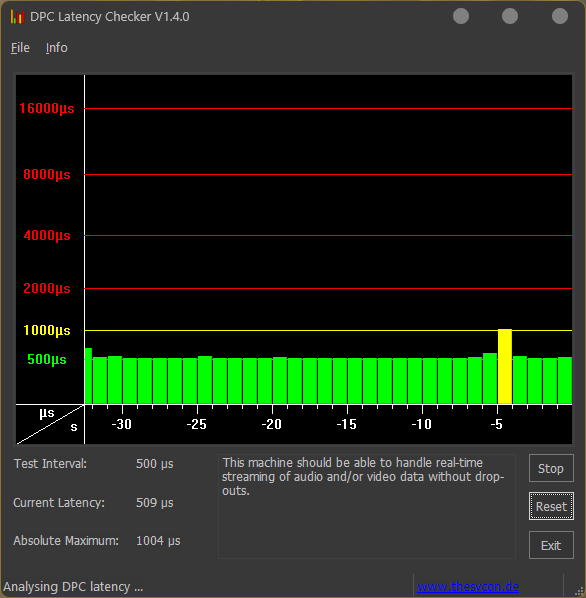The width and height of the screenshot is (586, 598).
Task: Click the 16000µs red threshold label
Action: pyautogui.click(x=47, y=108)
